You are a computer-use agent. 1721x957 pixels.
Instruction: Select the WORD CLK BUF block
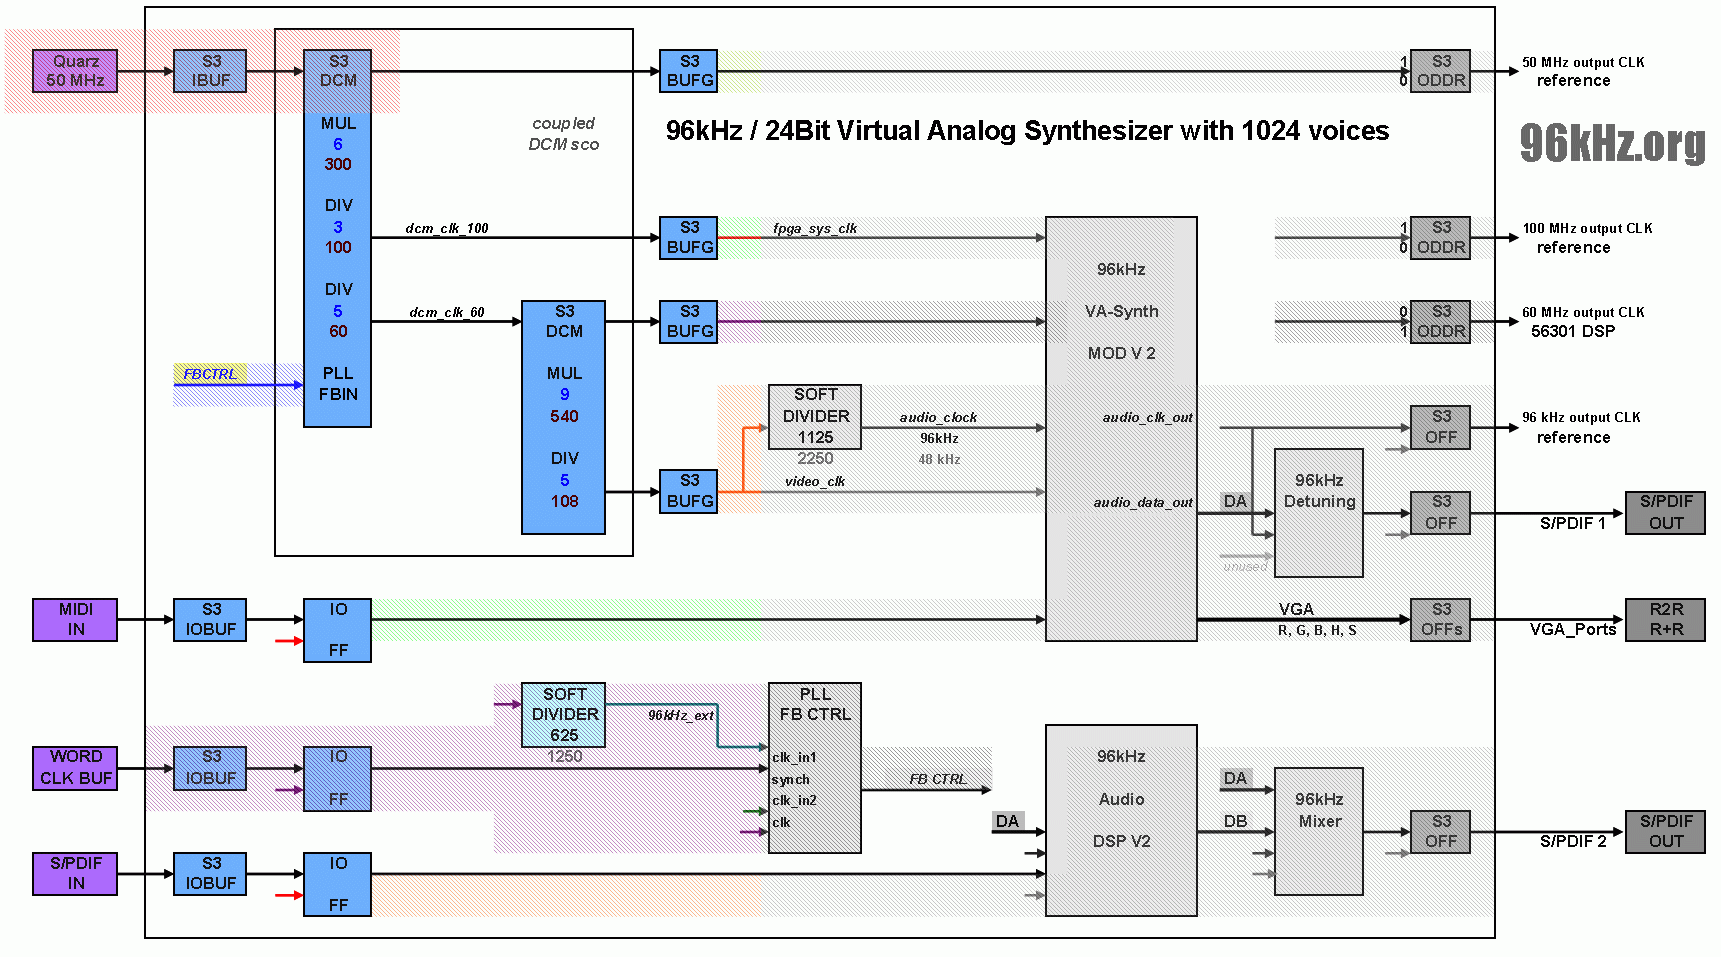tap(75, 768)
